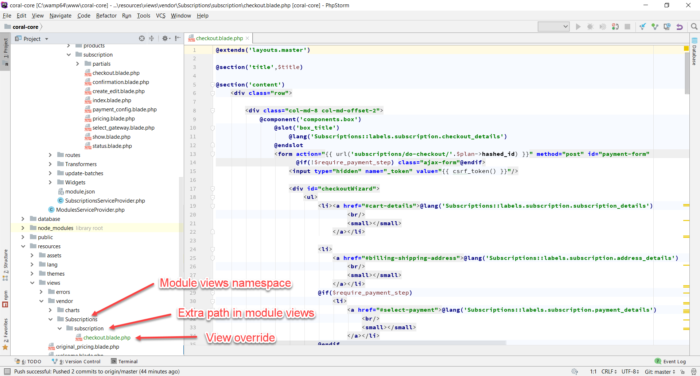Open the Database side panel

pyautogui.click(x=694, y=52)
